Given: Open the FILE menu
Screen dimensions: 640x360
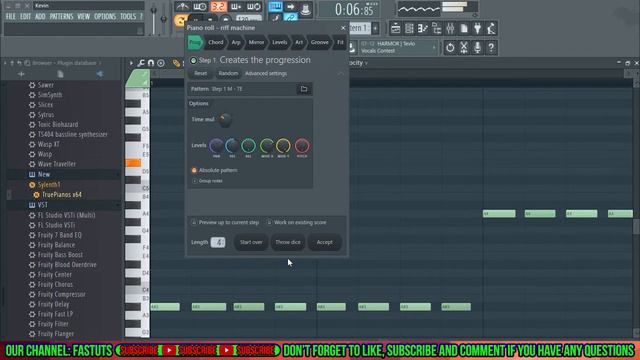Looking at the screenshot, I should [11, 16].
